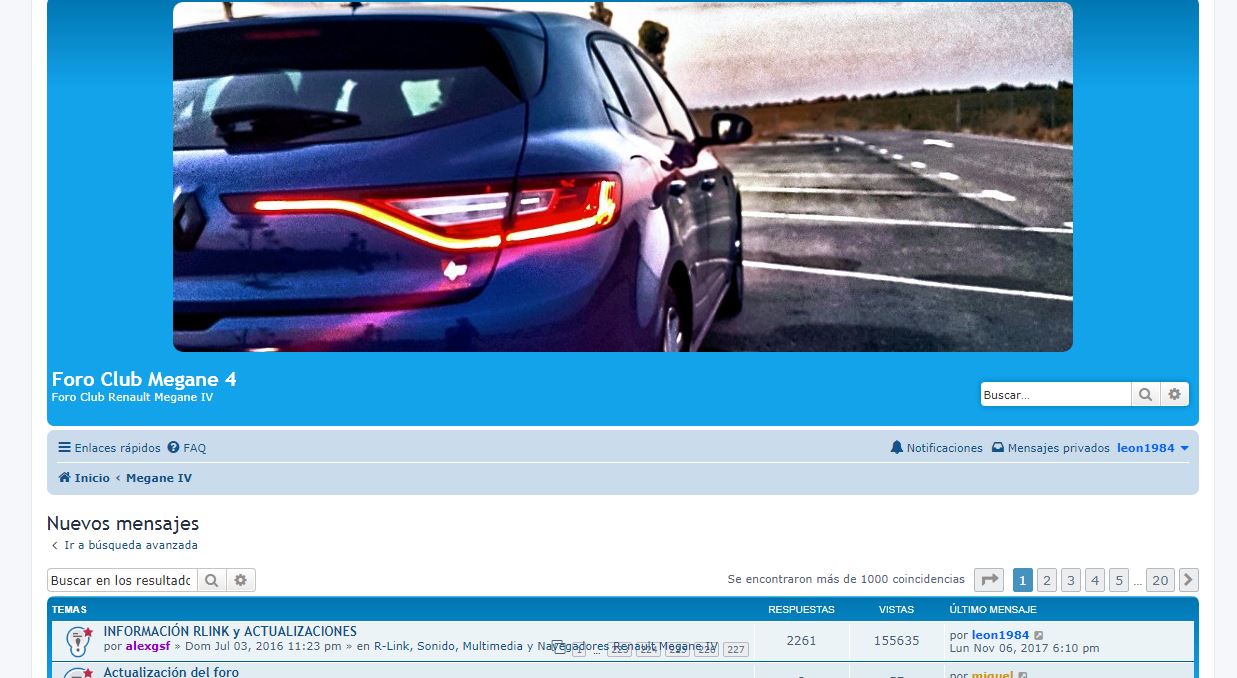1237x678 pixels.
Task: Focus 'Buscar en los resultados' field
Action: [x=122, y=580]
